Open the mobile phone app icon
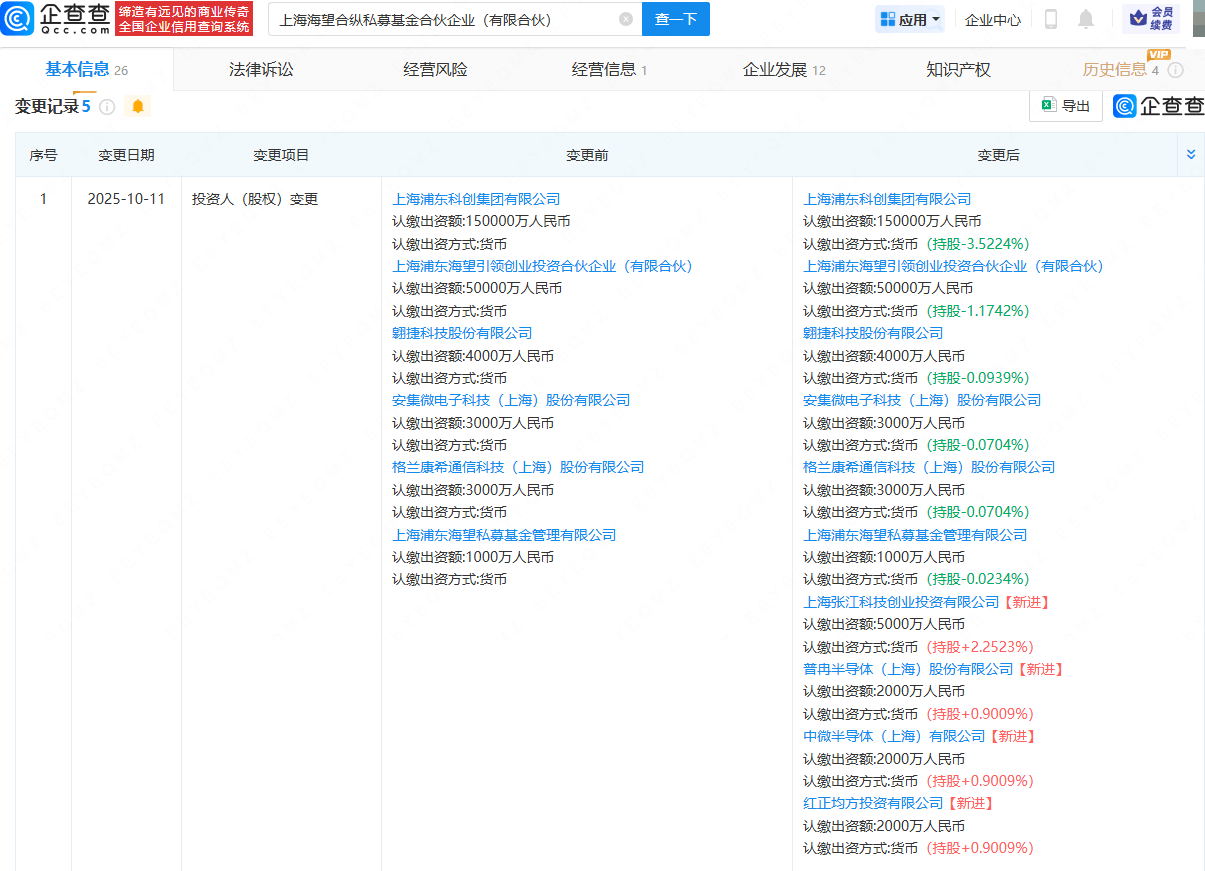The width and height of the screenshot is (1205, 871). (1051, 19)
